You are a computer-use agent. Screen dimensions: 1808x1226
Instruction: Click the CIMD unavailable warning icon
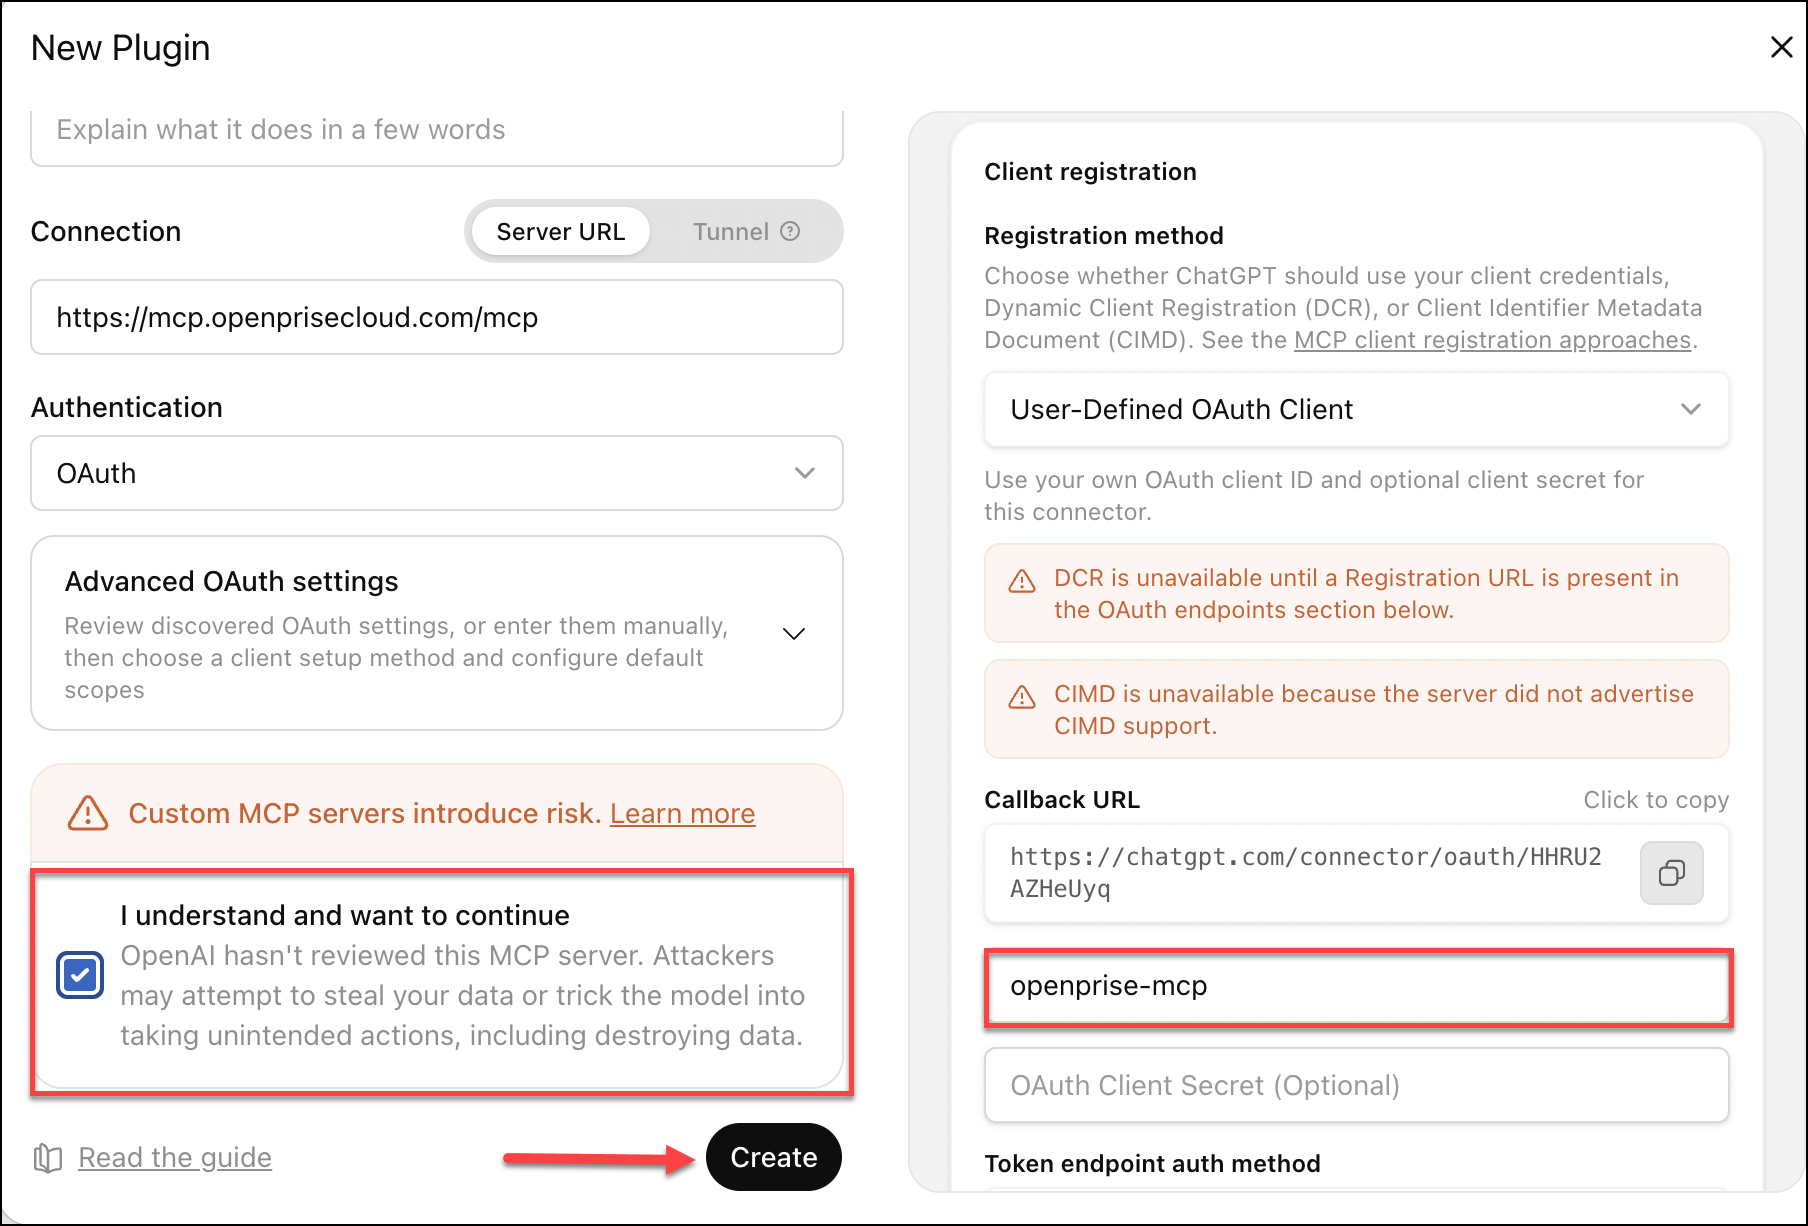(1022, 697)
